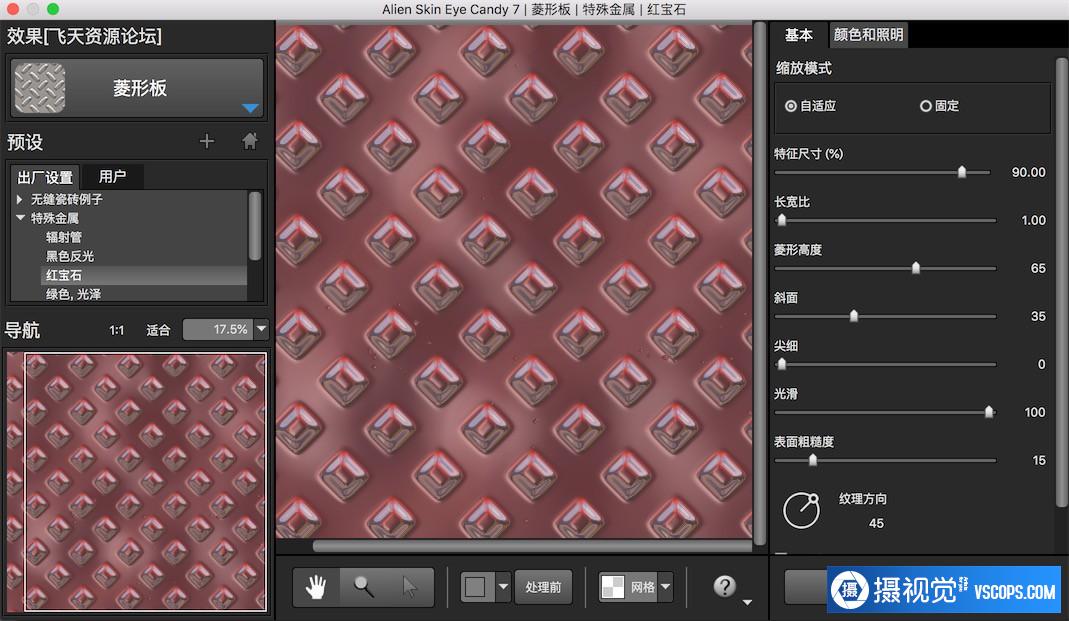Open the 出厂设置 presets tab

coord(45,177)
